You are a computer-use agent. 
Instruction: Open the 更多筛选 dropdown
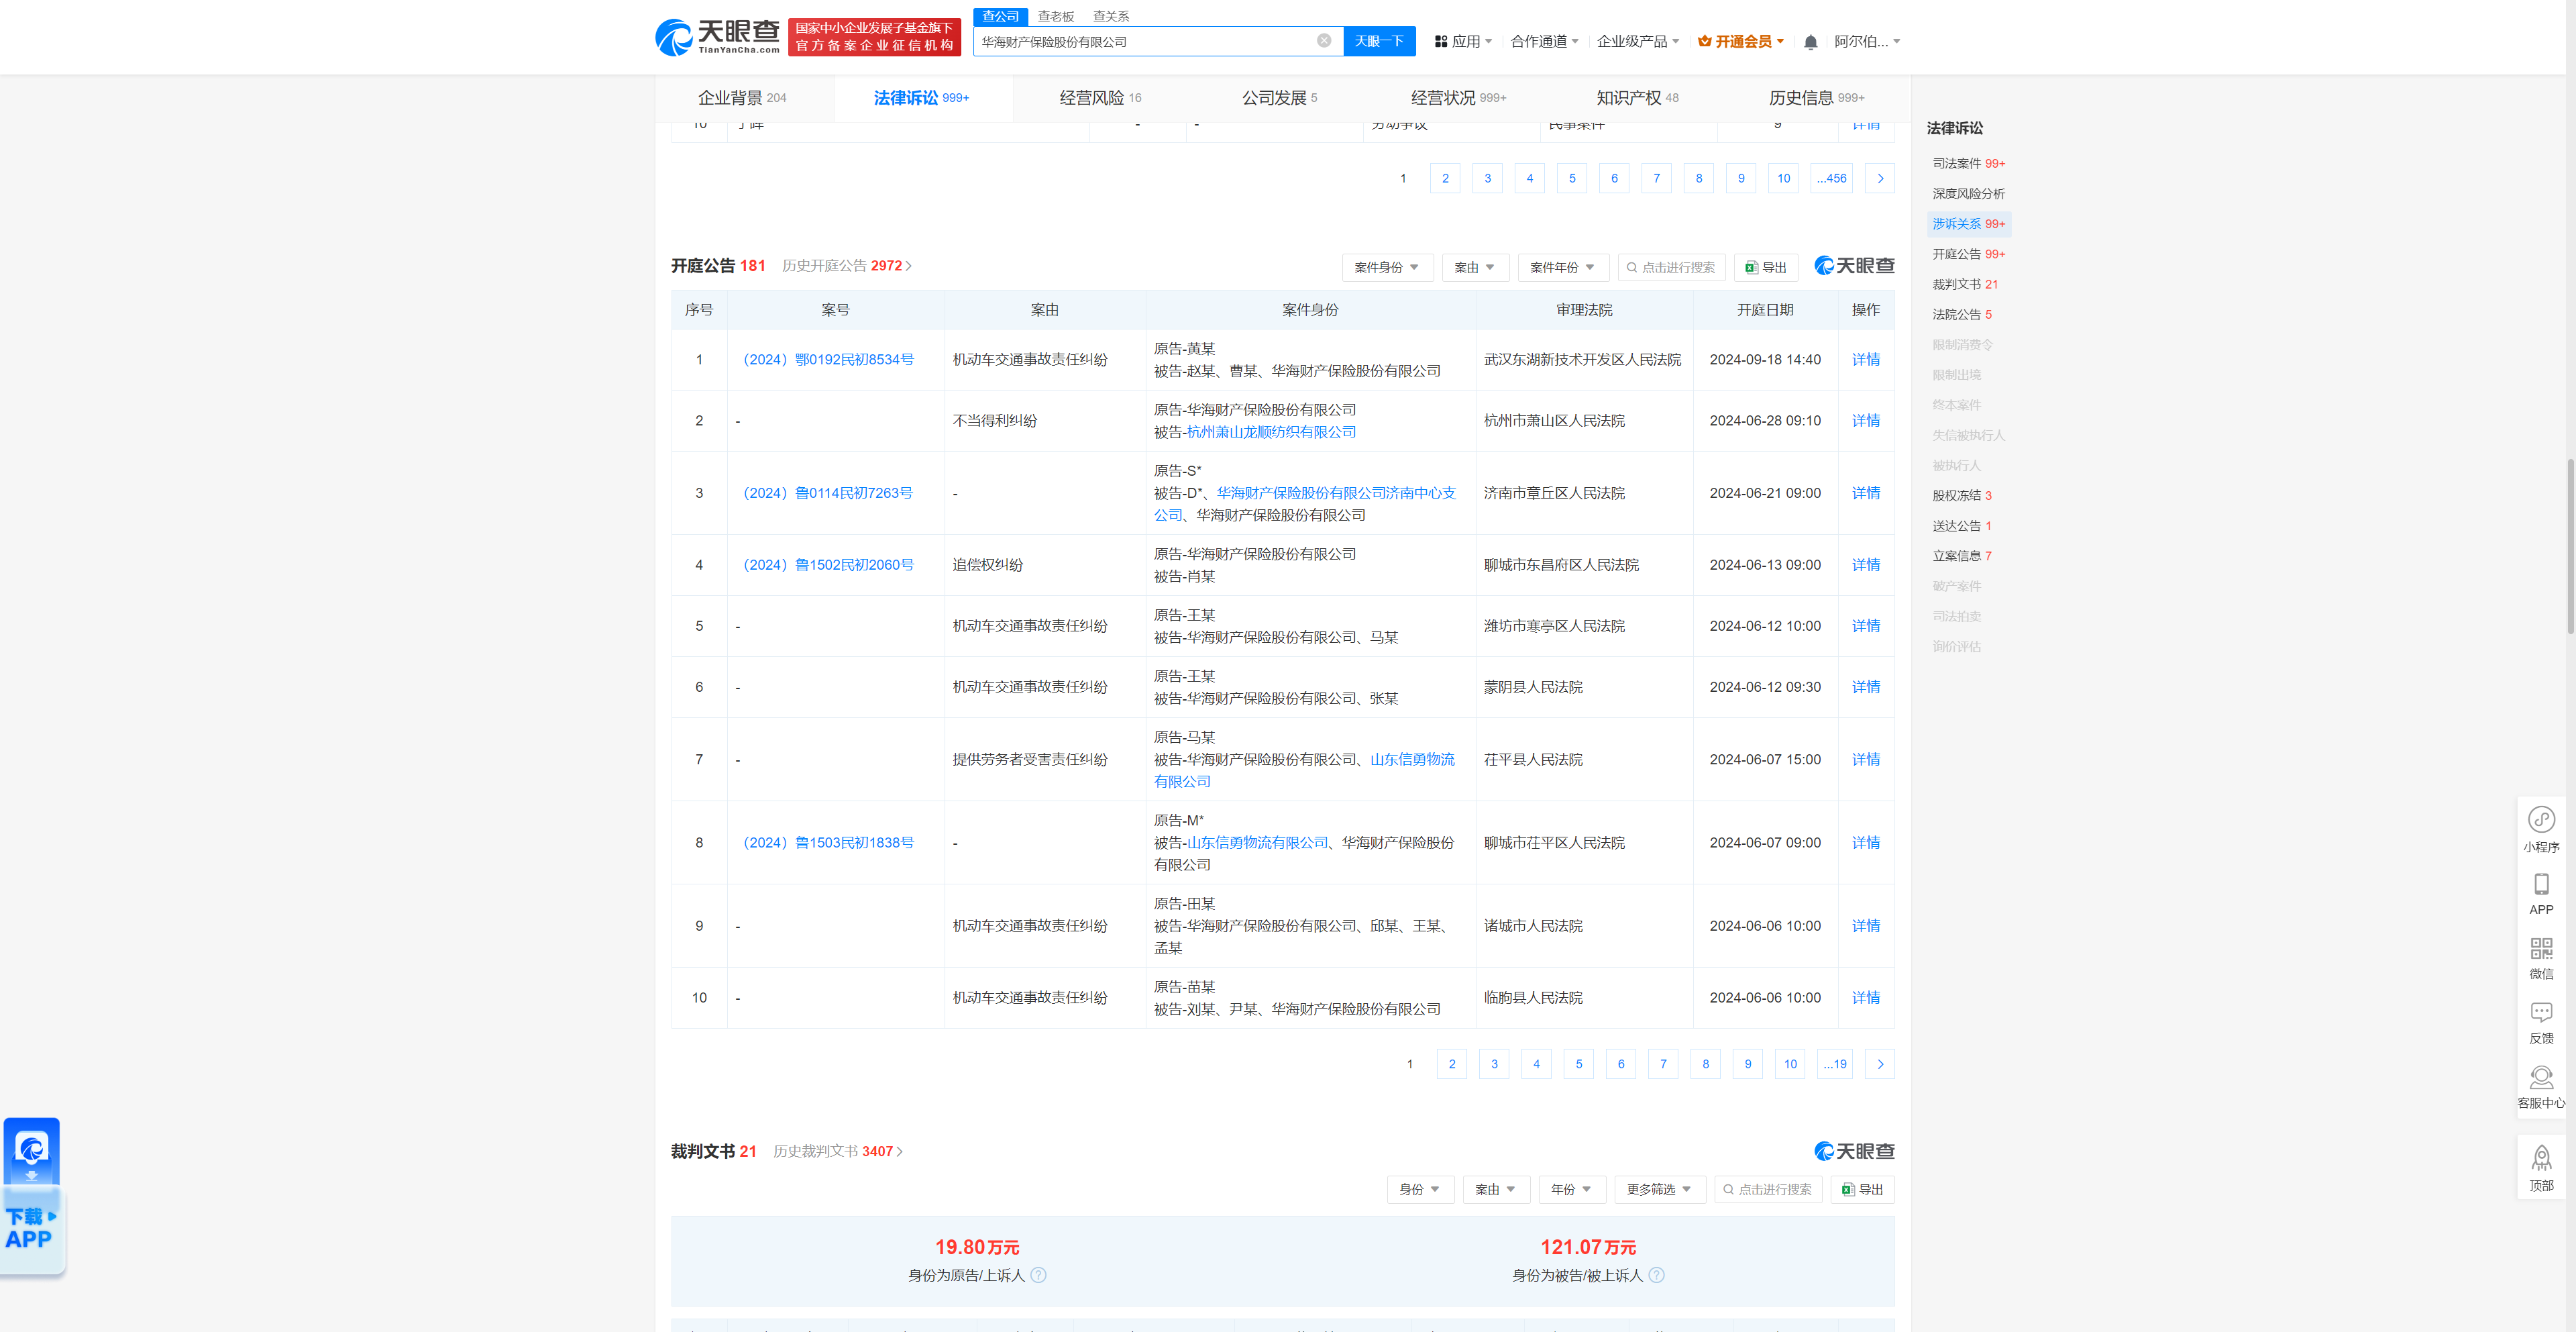[x=1659, y=1190]
